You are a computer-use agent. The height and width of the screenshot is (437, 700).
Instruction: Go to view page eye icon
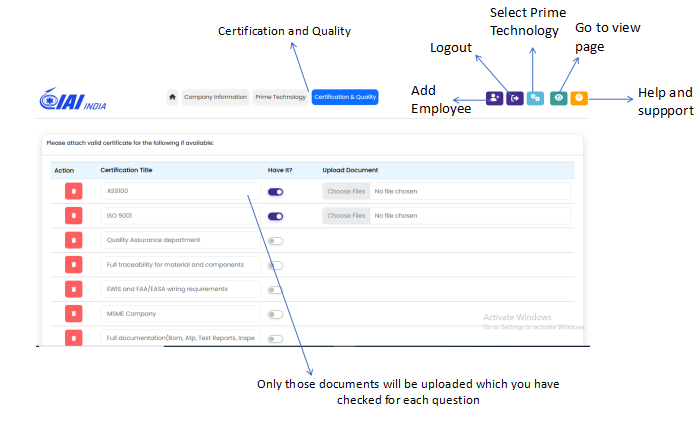(558, 98)
